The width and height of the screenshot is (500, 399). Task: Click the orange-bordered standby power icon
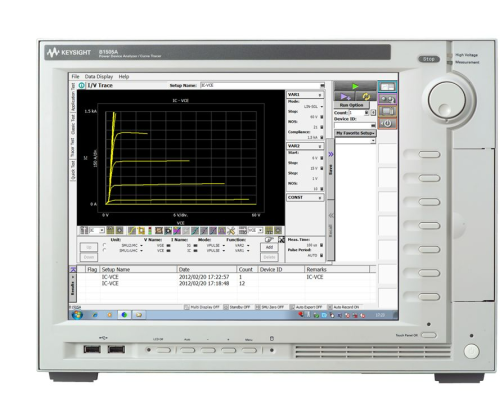coord(387,123)
